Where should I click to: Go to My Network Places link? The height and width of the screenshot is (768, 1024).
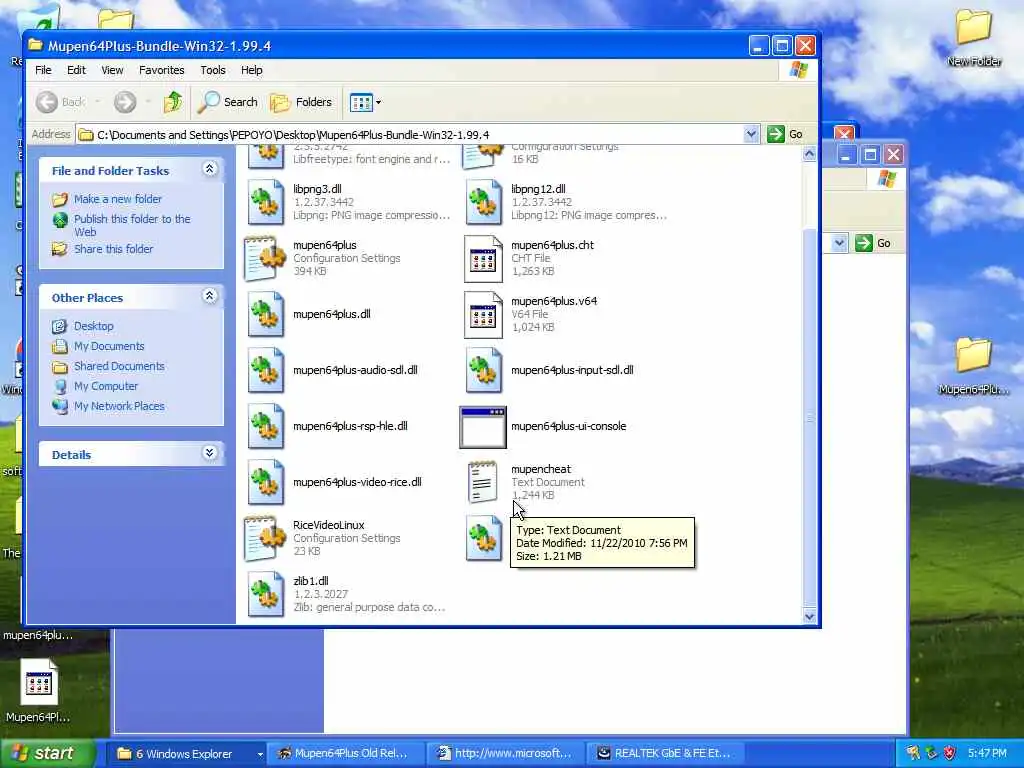coord(119,406)
